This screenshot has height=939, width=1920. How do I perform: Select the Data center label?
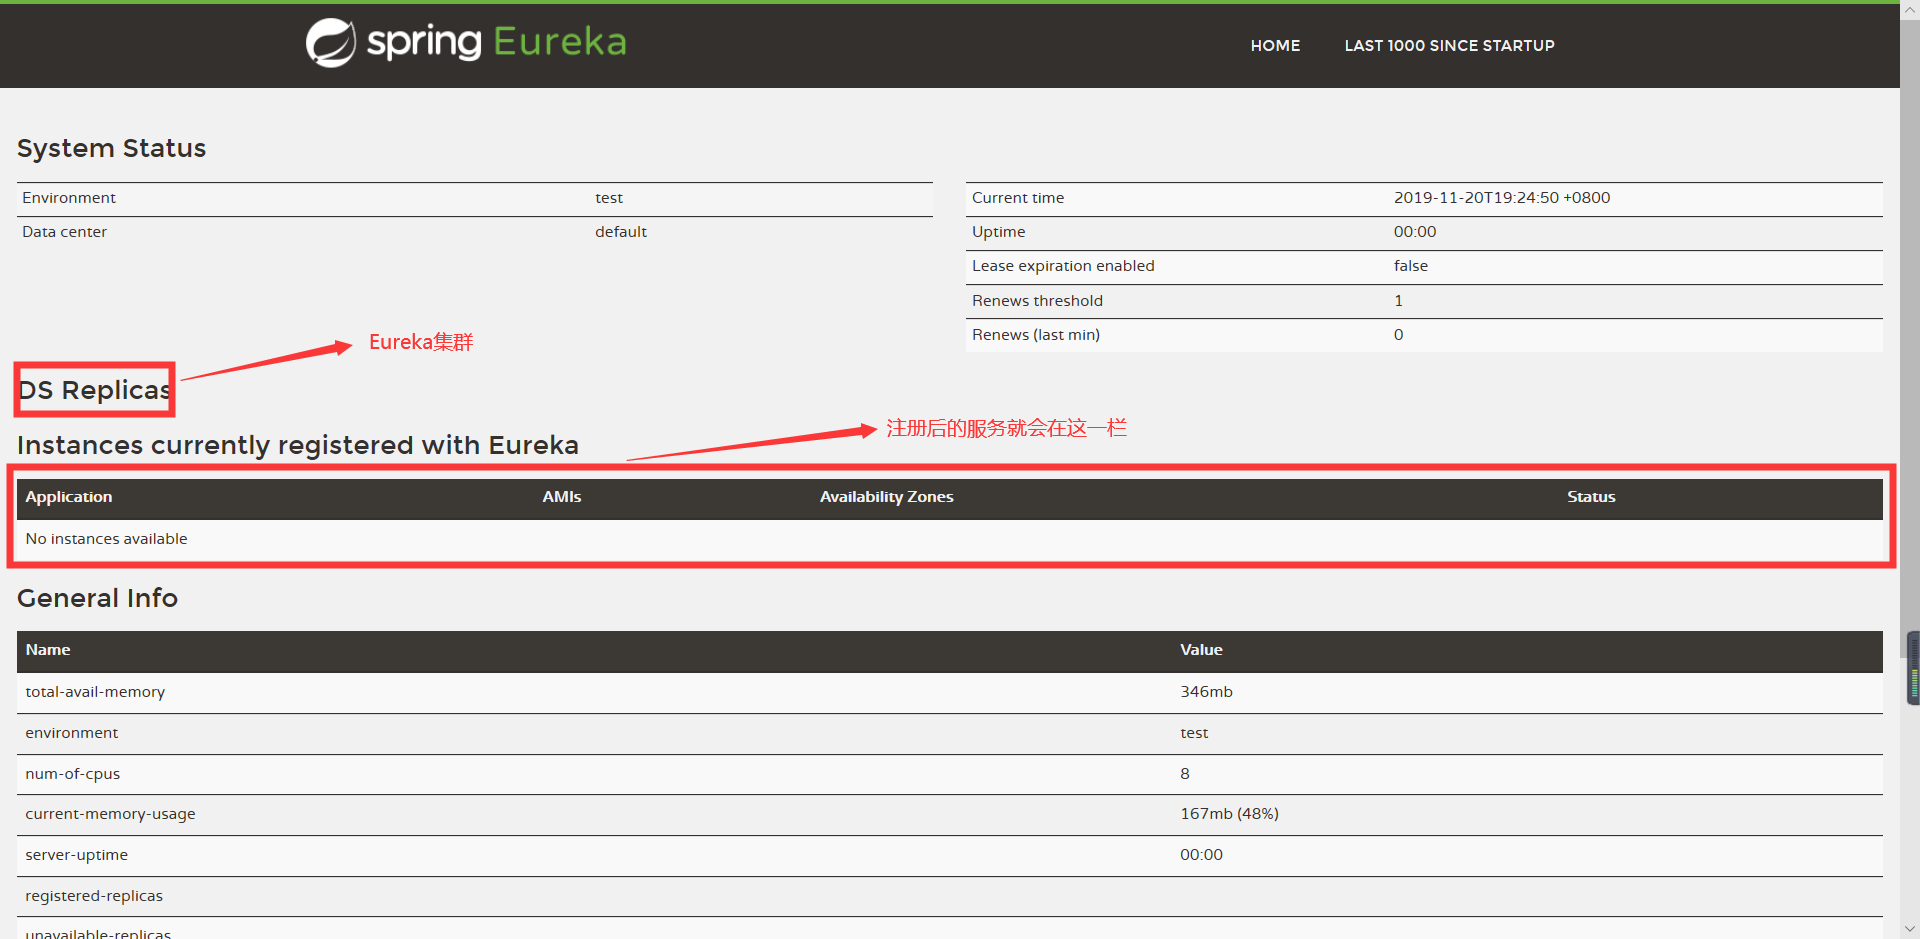coord(64,232)
